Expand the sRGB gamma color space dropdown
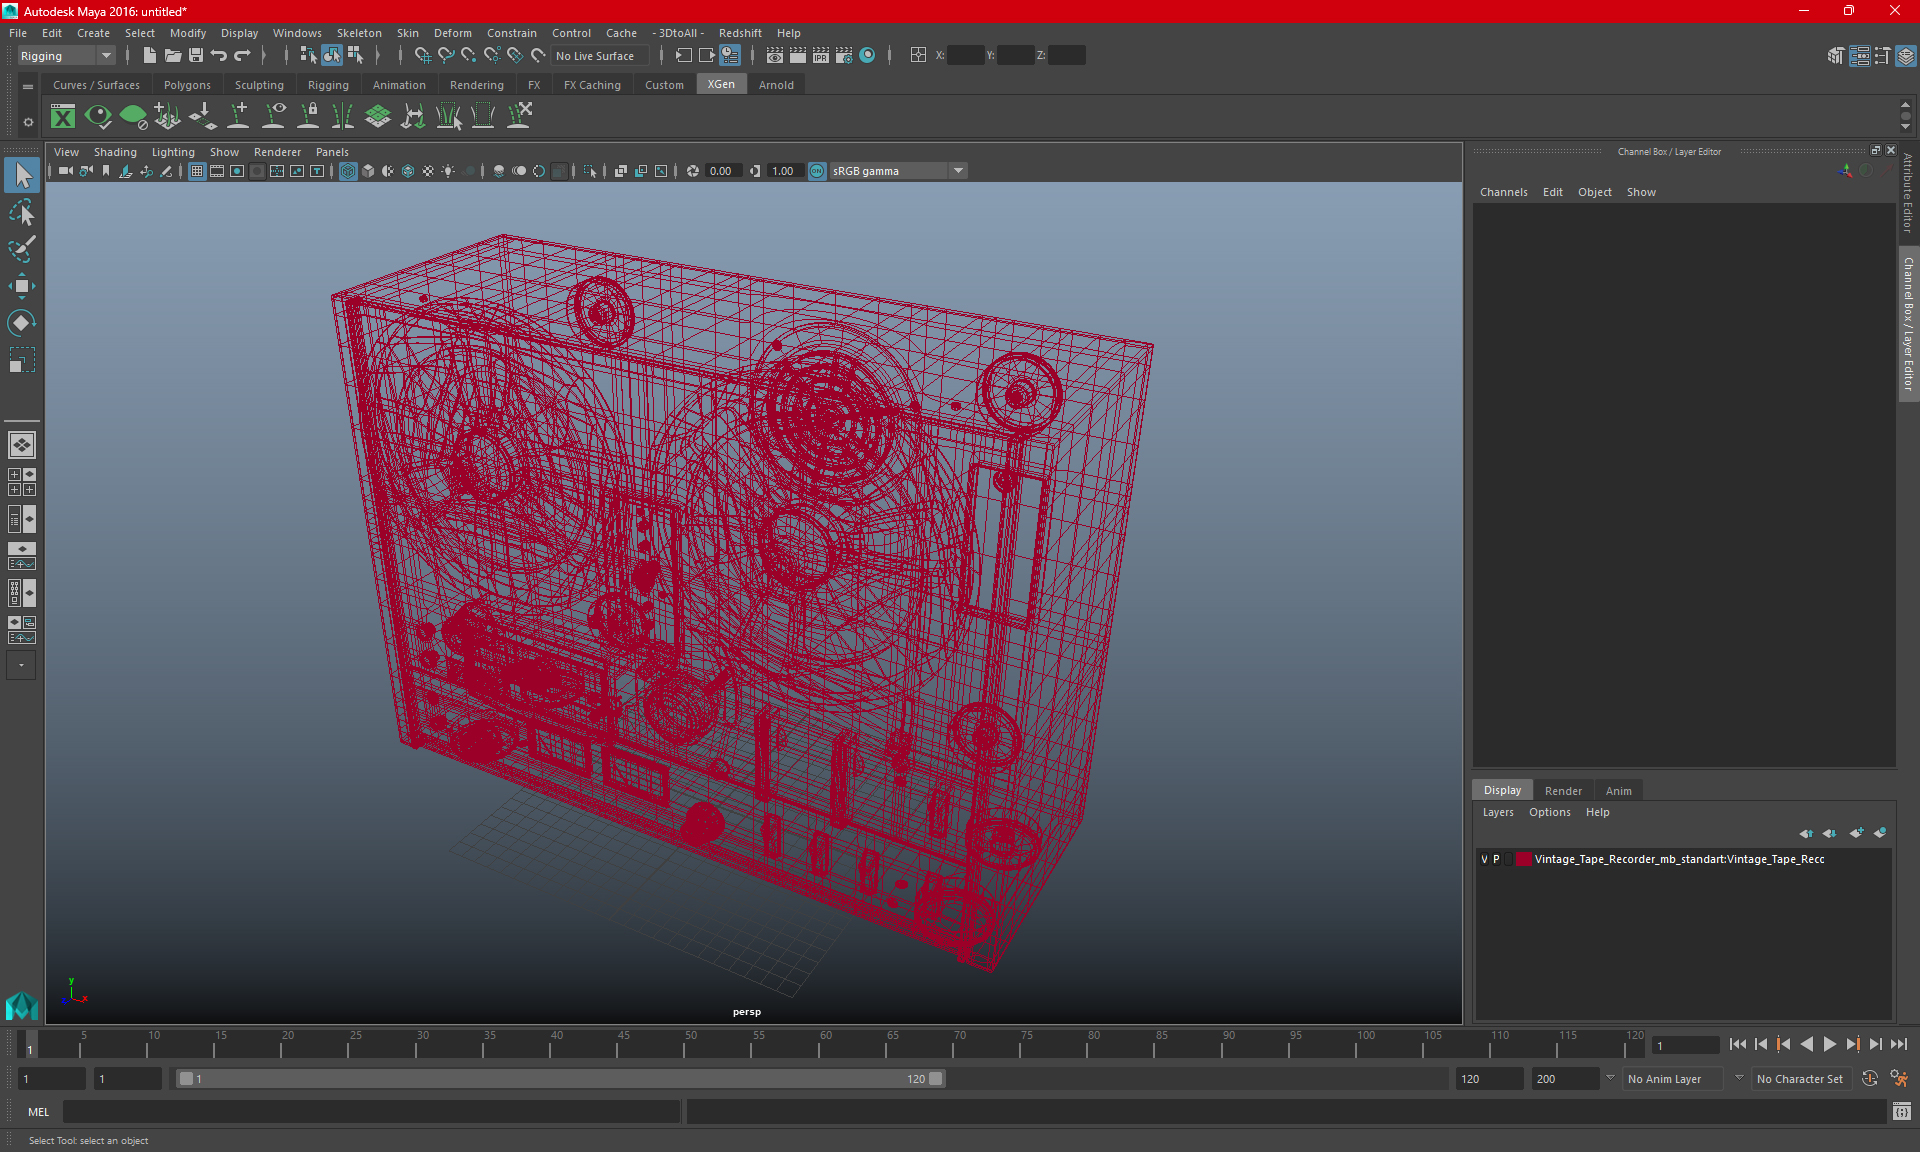This screenshot has width=1920, height=1152. point(958,171)
